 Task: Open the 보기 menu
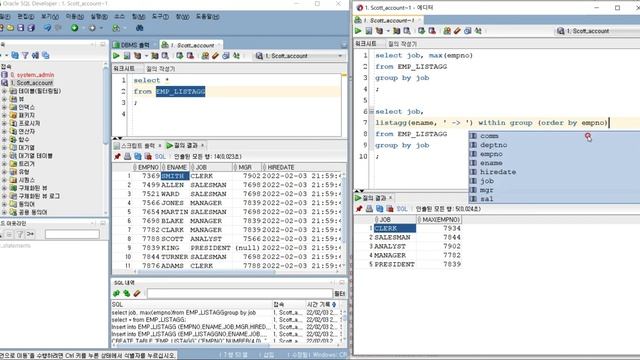[50, 17]
